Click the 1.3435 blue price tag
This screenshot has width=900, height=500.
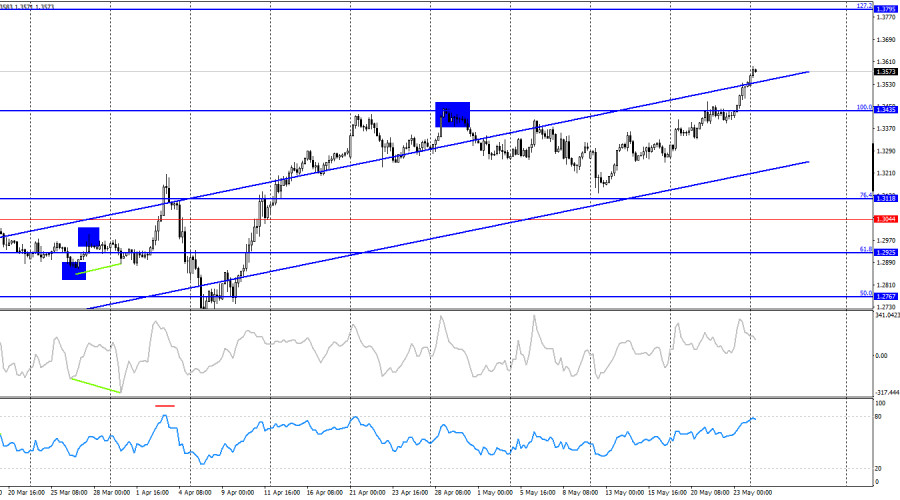point(885,110)
